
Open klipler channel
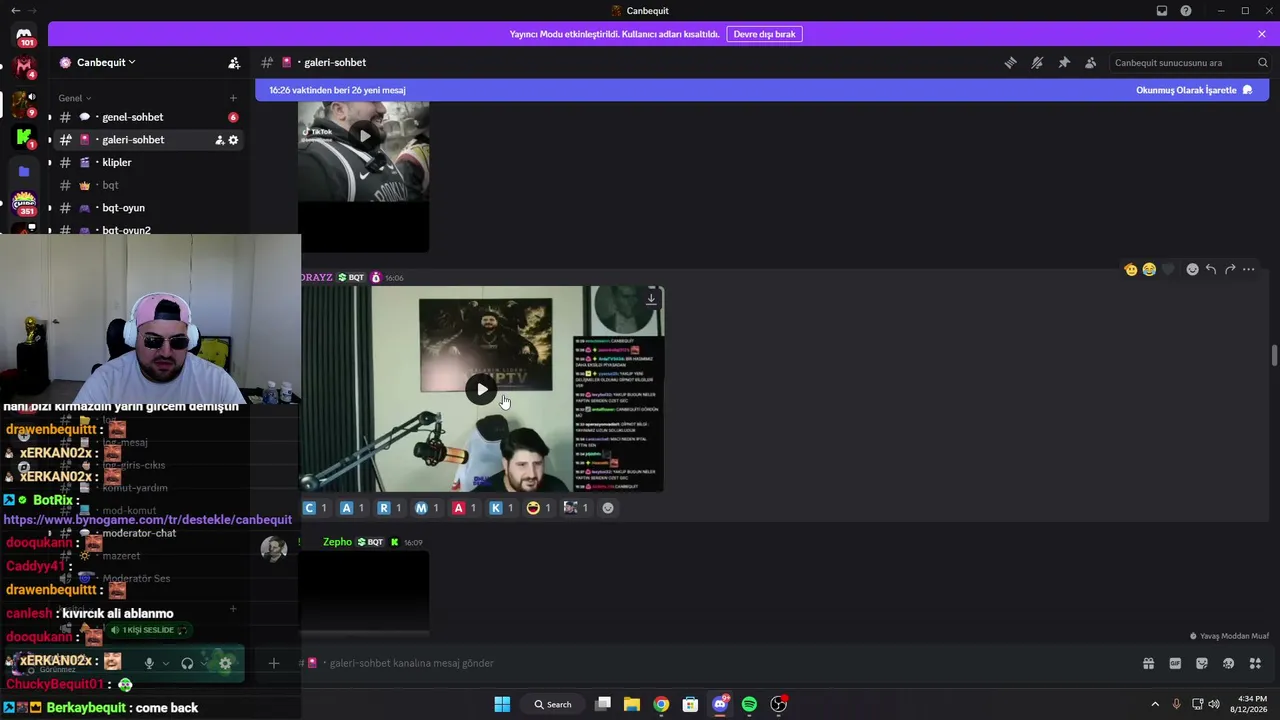[146, 163]
